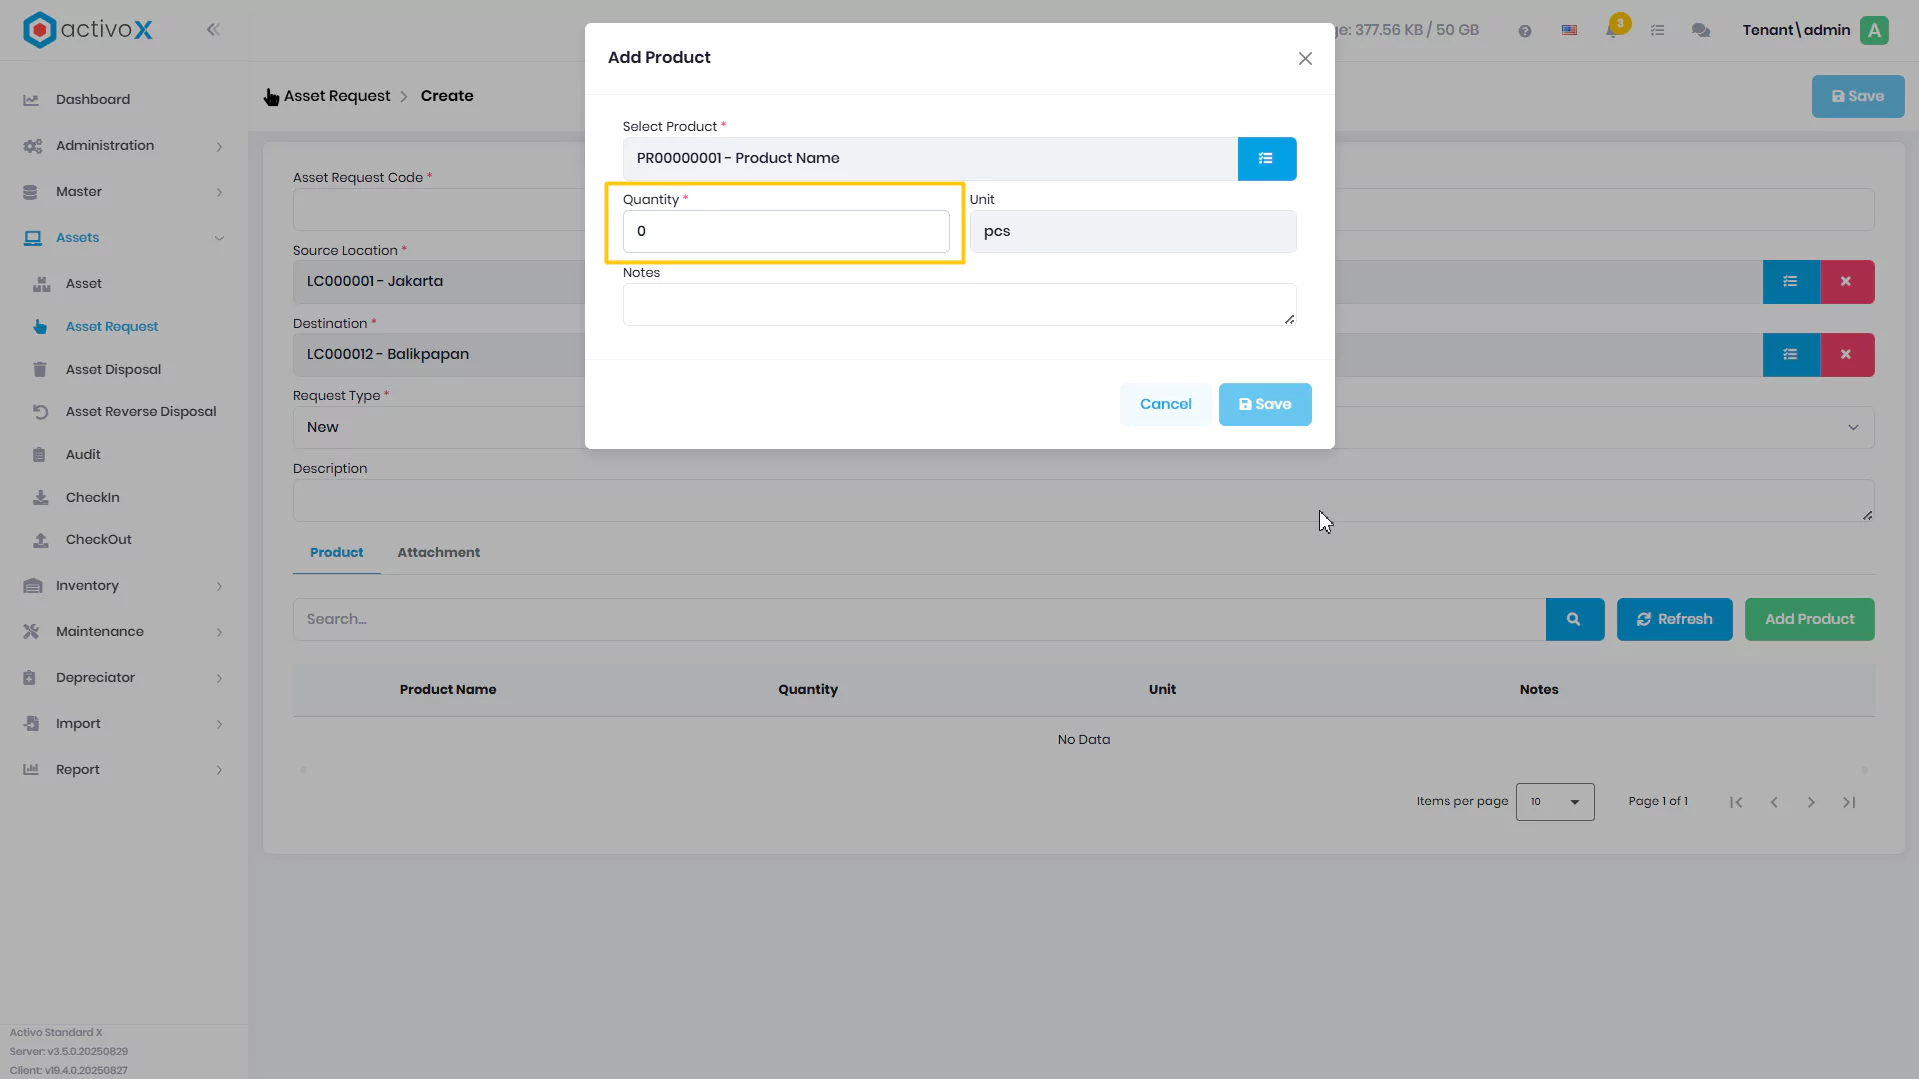Change language via flag icon
1919x1079 pixels.
1569,31
